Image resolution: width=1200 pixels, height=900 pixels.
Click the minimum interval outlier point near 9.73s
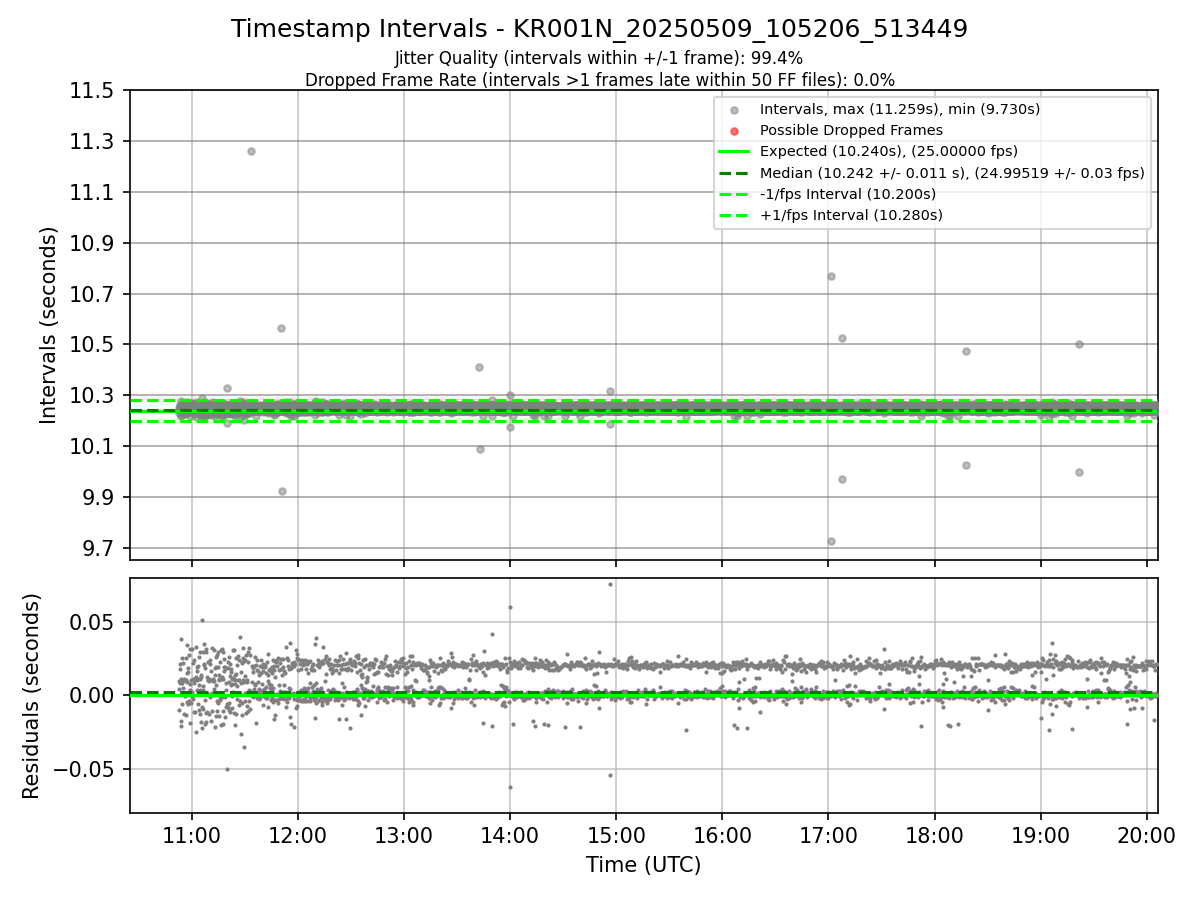click(x=831, y=541)
